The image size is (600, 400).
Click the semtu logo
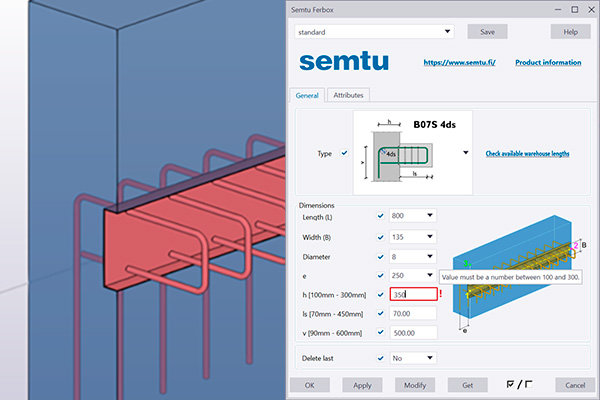(x=344, y=62)
